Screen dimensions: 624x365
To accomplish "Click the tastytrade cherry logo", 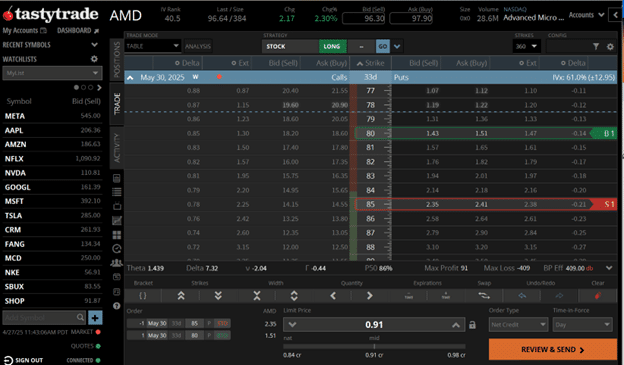I will tap(8, 14).
